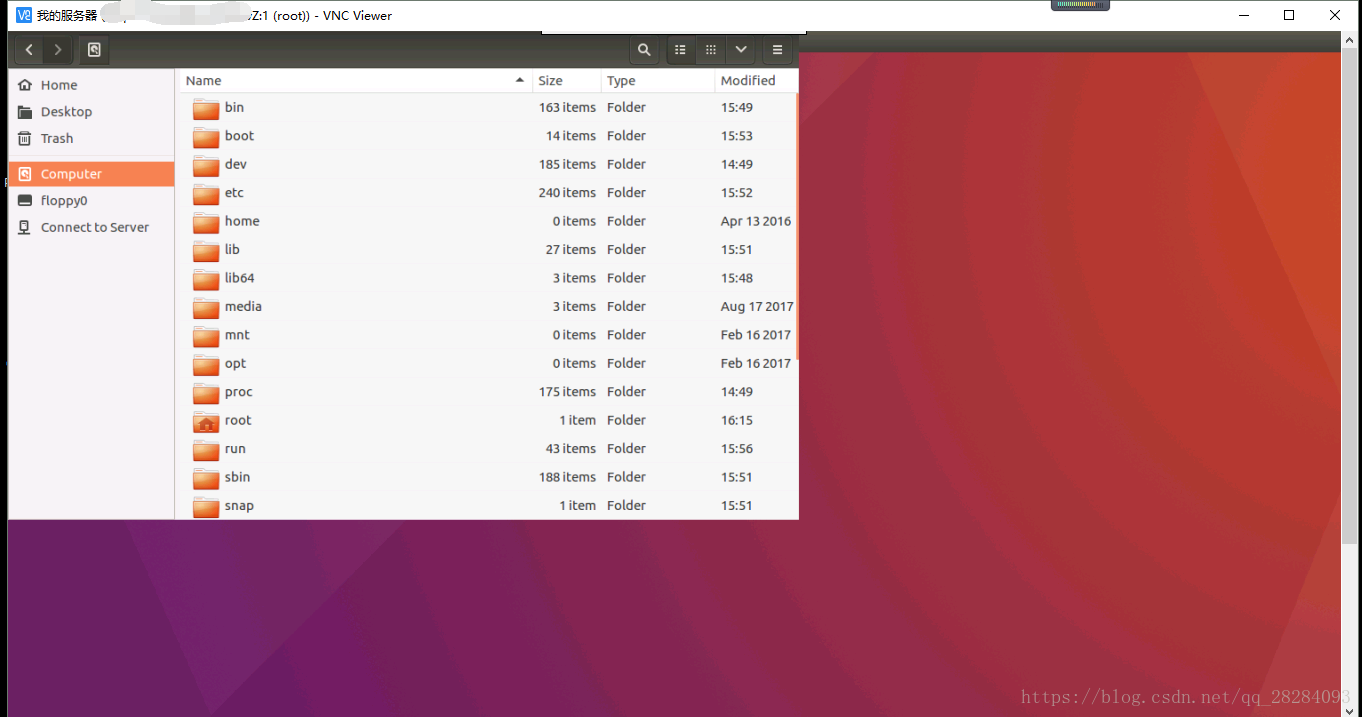Select Computer in the sidebar

click(91, 174)
